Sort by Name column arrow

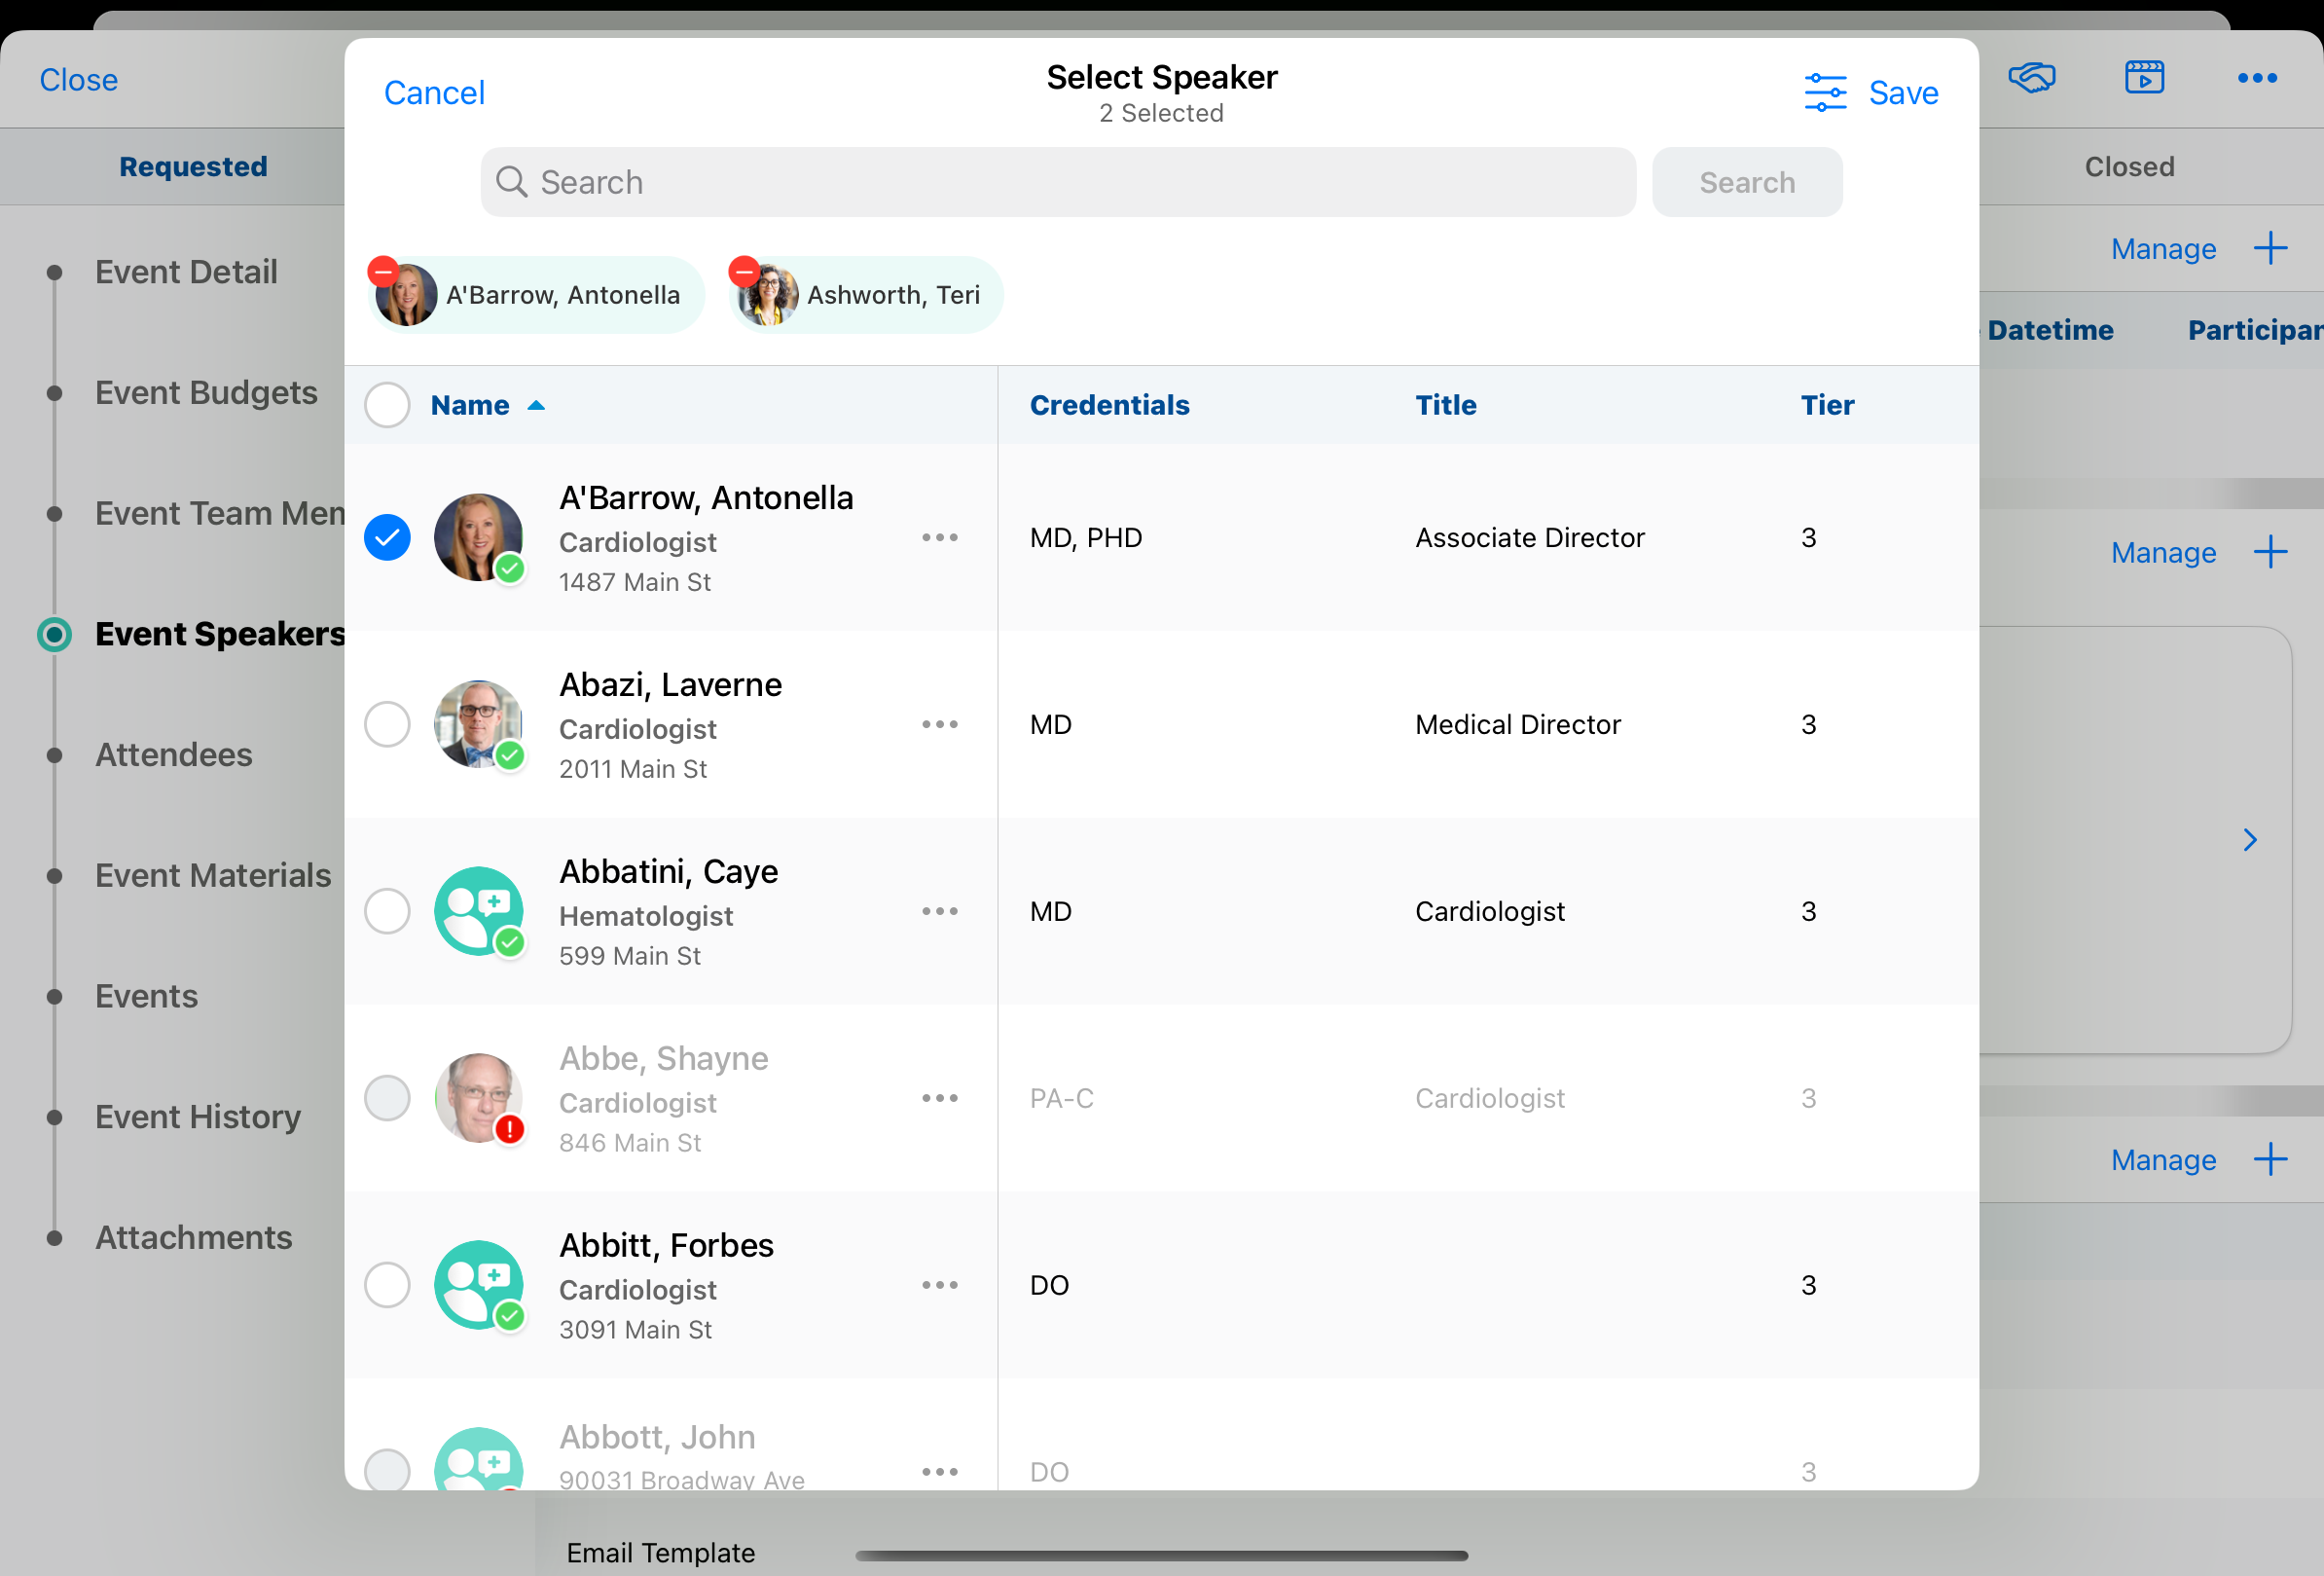(536, 405)
